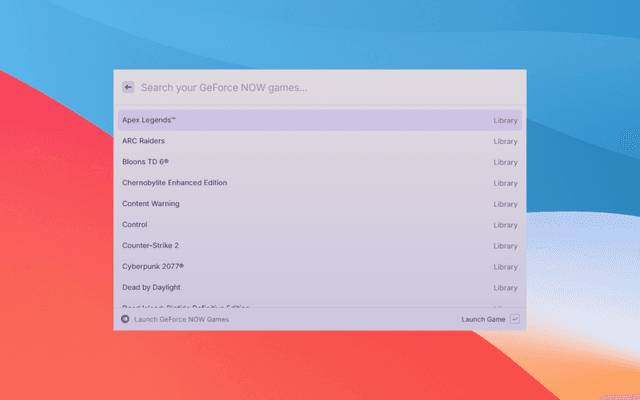The width and height of the screenshot is (640, 400).
Task: Pick Cyberpunk 2077 from the games list
Action: click(x=320, y=267)
